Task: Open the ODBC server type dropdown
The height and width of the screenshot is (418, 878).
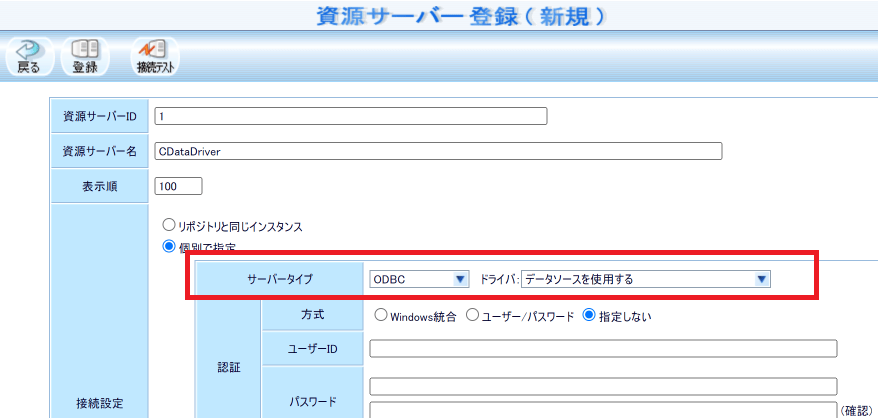Action: pos(419,279)
